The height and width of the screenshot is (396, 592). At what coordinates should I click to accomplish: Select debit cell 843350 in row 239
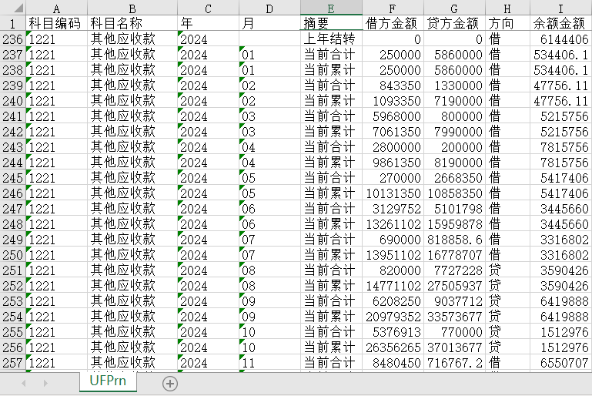tap(393, 85)
